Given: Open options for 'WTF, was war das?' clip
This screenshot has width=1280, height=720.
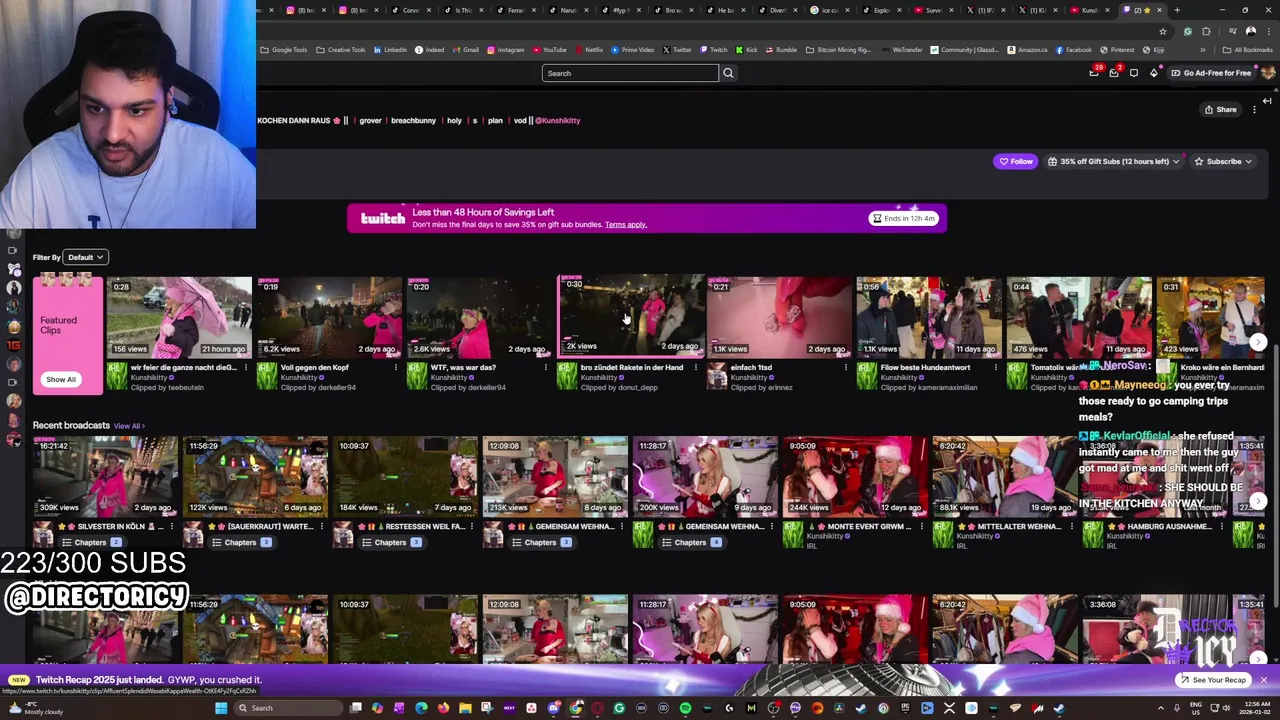Looking at the screenshot, I should 546,368.
